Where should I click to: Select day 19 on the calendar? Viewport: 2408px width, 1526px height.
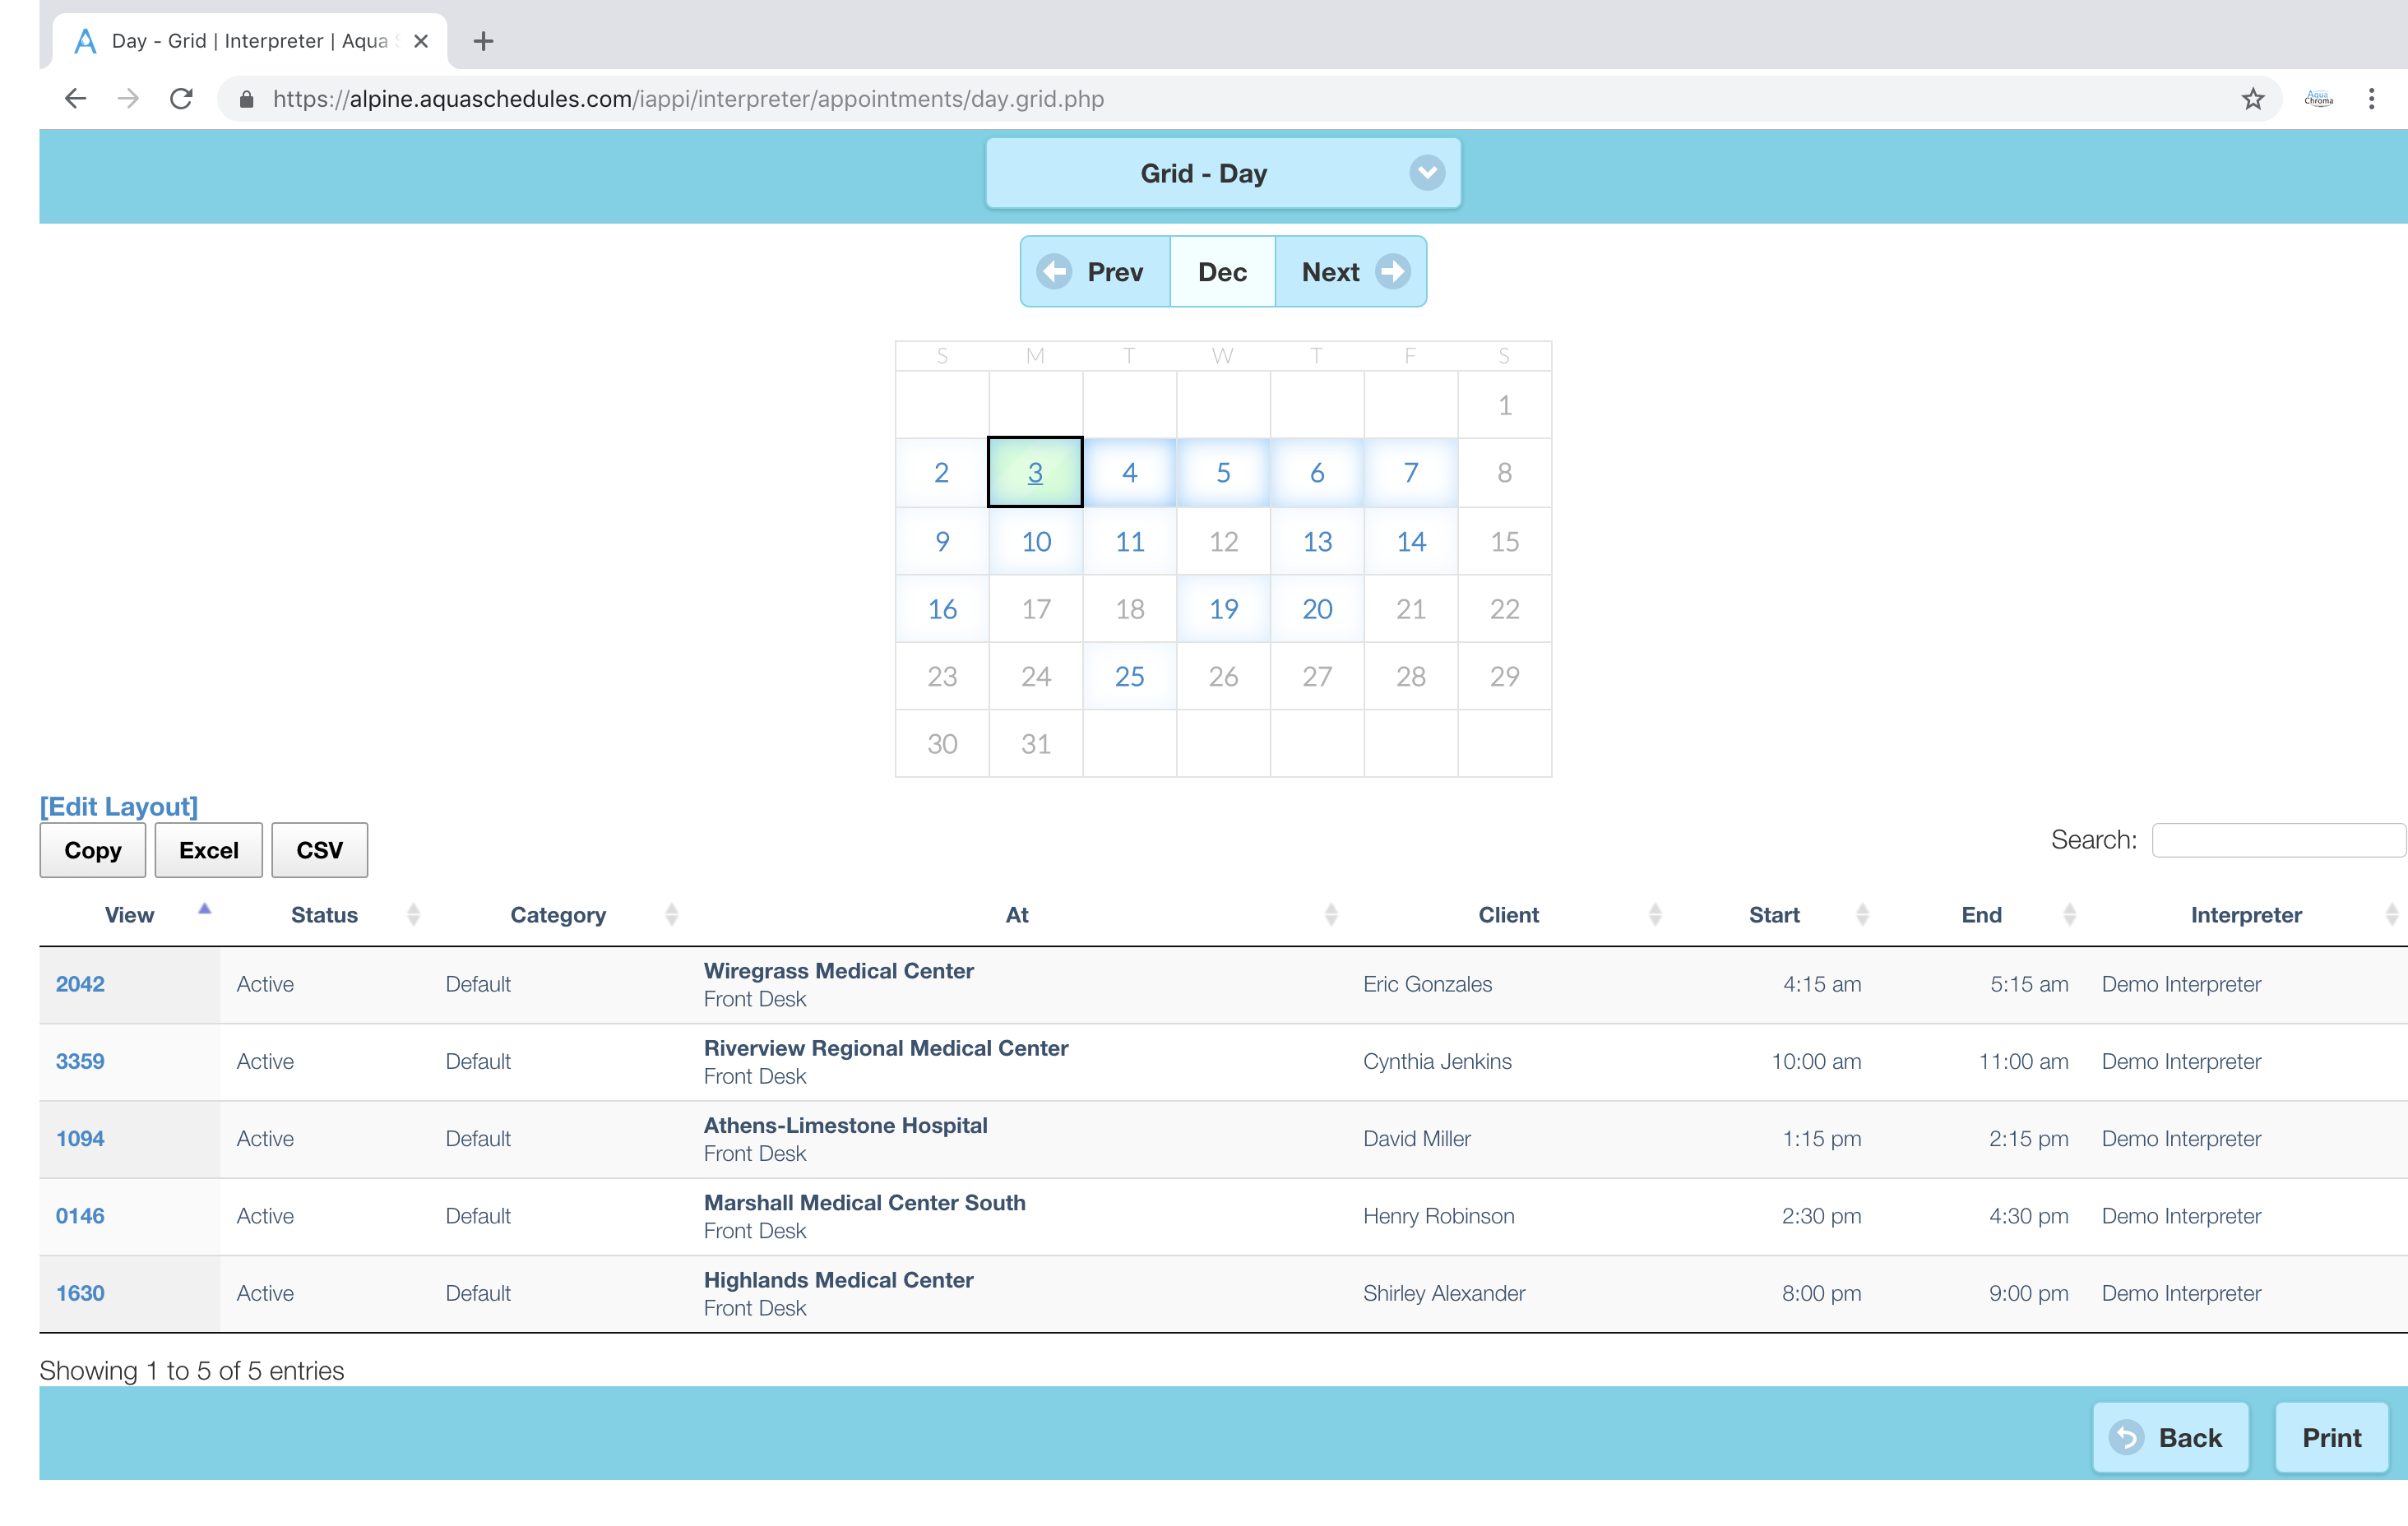(x=1223, y=609)
